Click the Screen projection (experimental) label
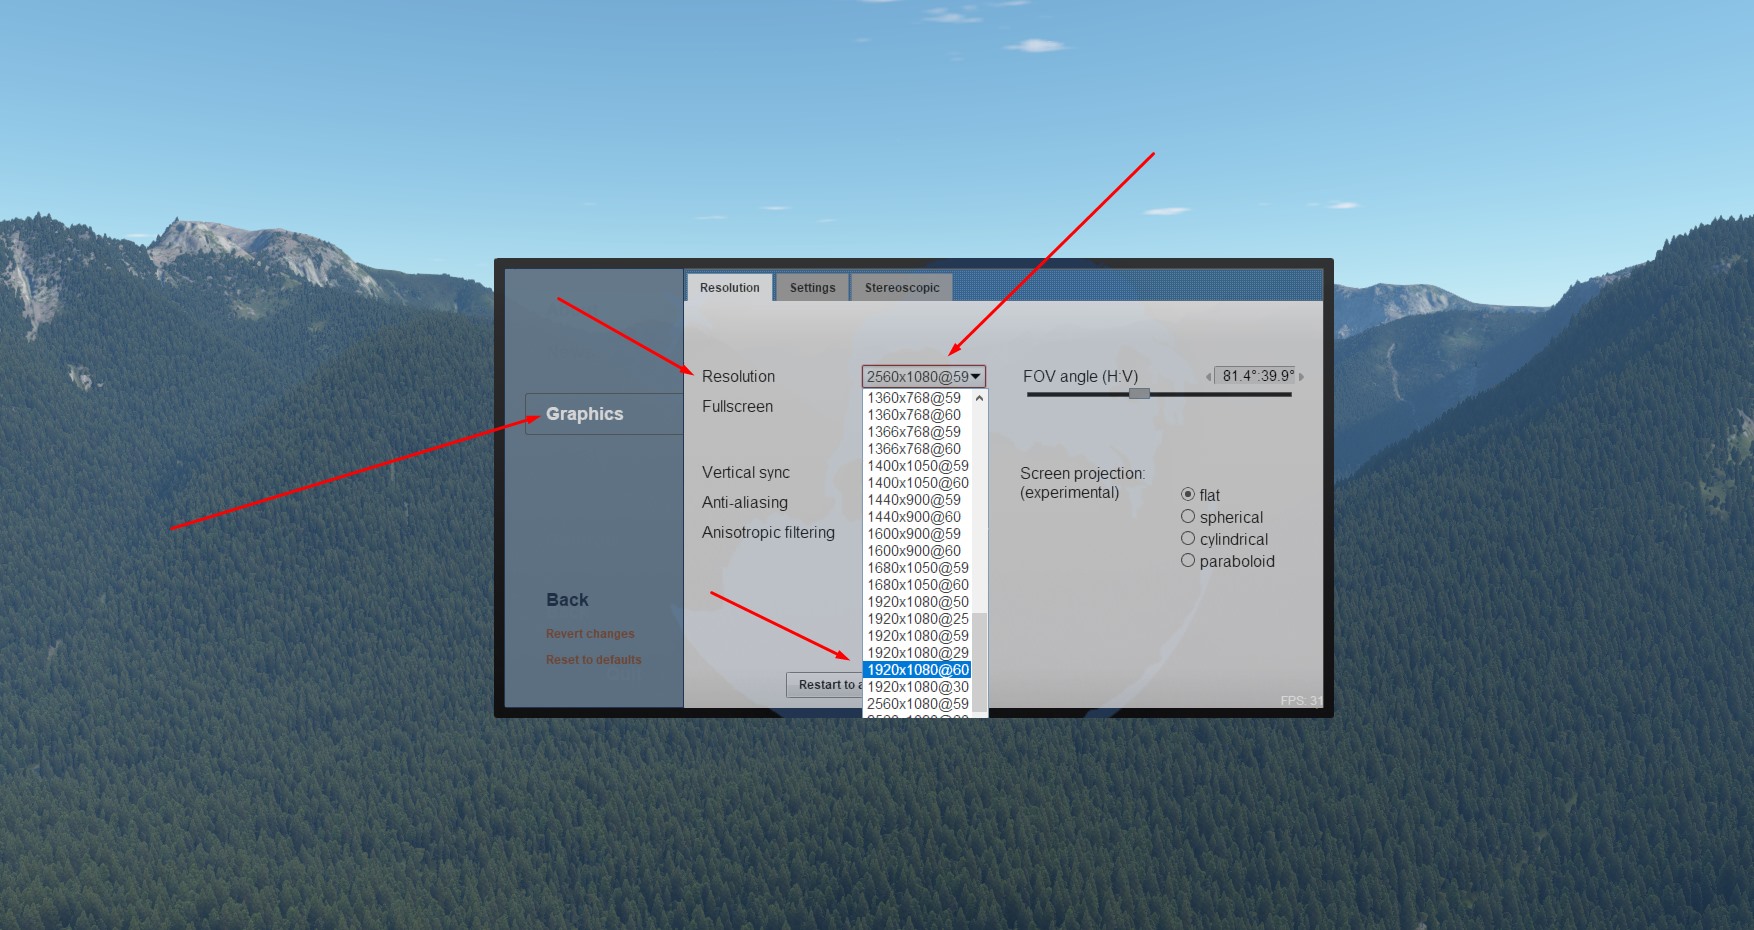The width and height of the screenshot is (1754, 930). tap(1083, 483)
